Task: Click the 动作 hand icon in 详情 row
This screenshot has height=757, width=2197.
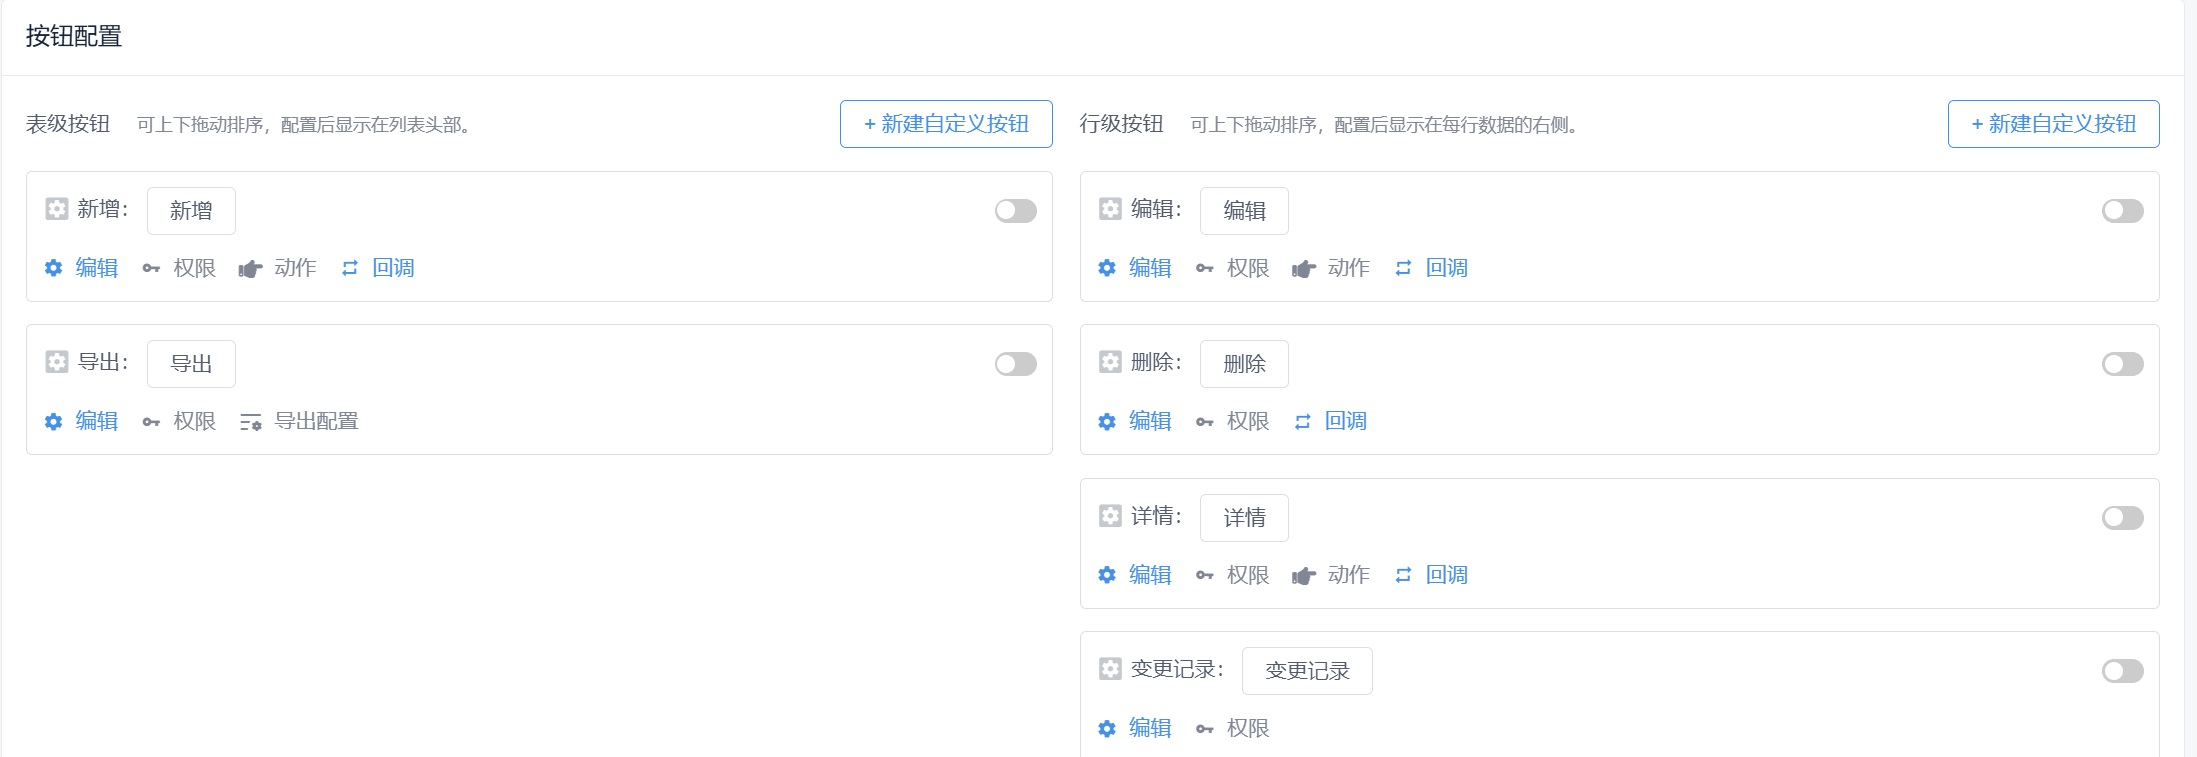Action: (1303, 575)
